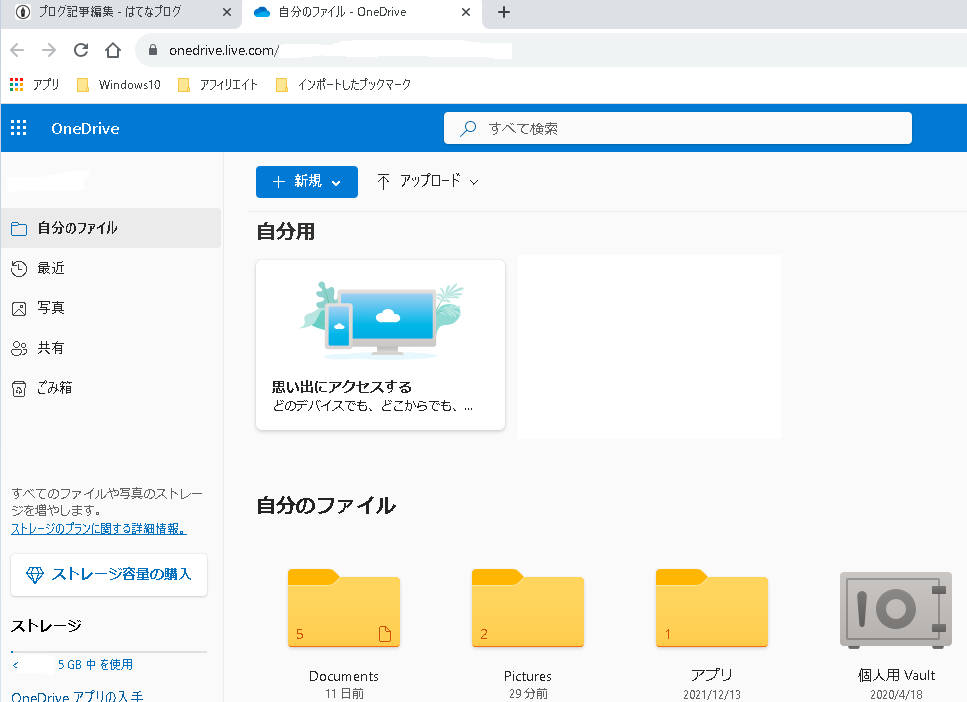Screen dimensions: 967x702
Task: Click the すべて検索 search box
Action: [678, 128]
